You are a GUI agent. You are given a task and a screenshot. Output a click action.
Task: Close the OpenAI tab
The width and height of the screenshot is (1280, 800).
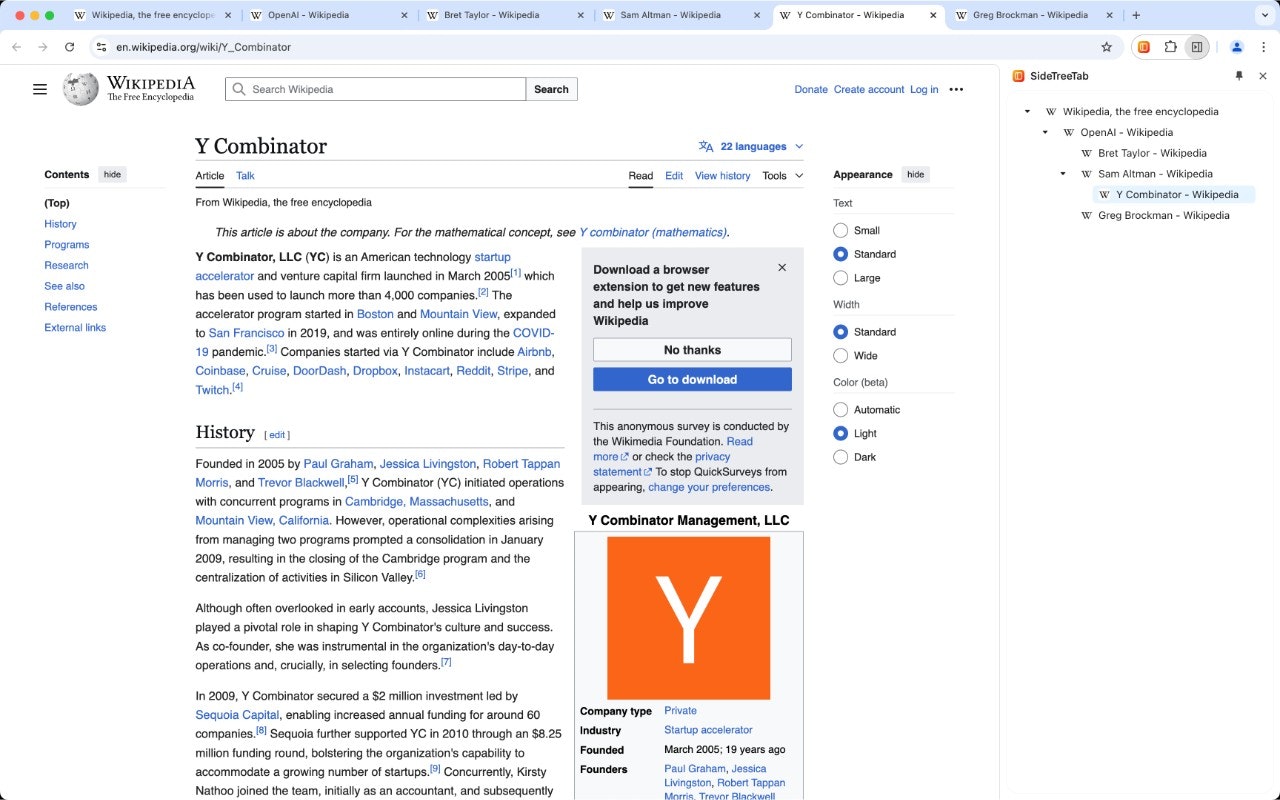(x=404, y=16)
